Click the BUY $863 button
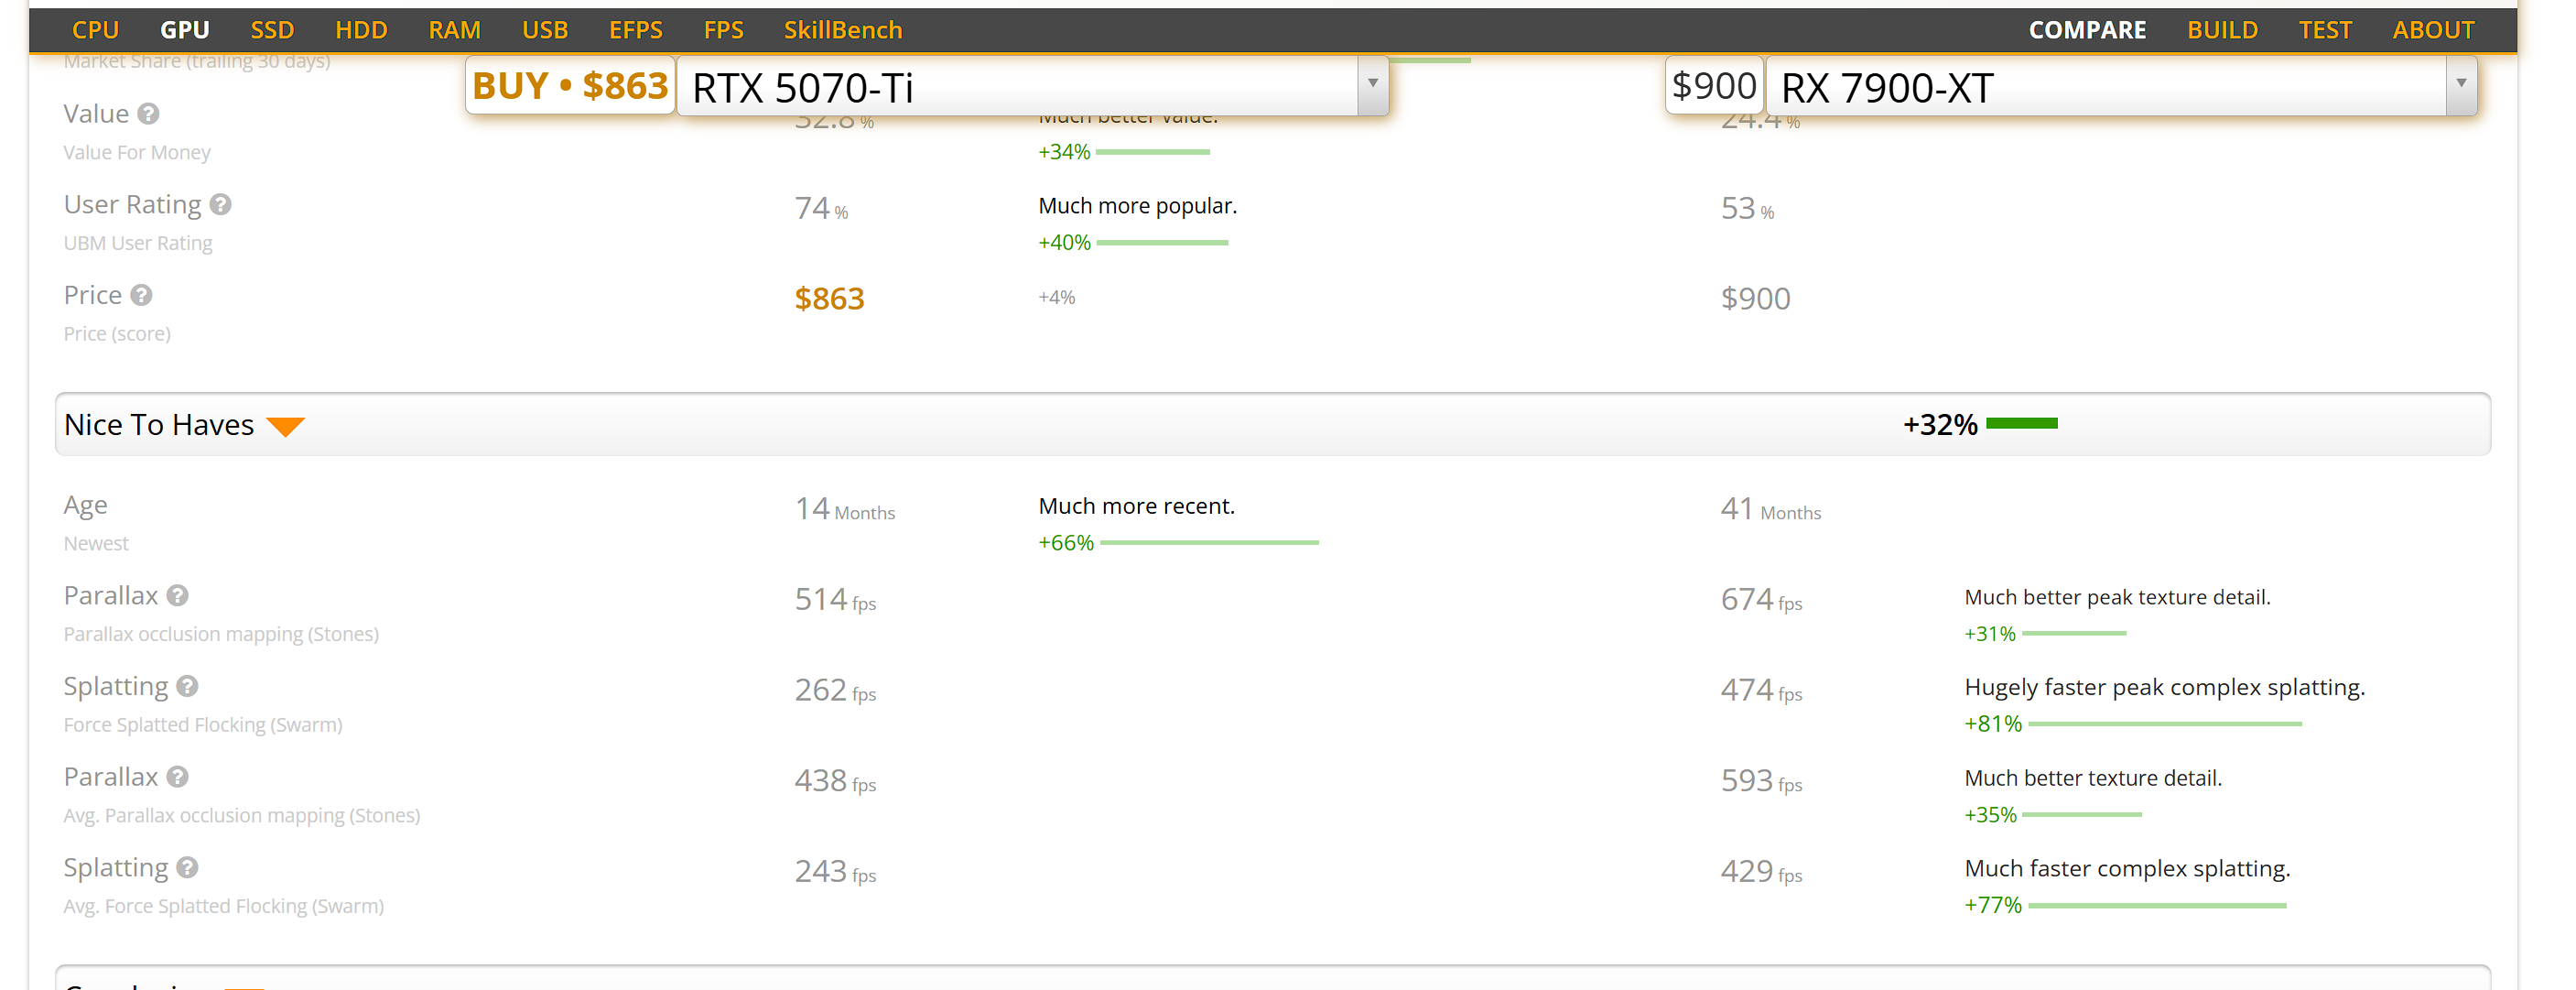Screen dimensions: 2576x990 pyautogui.click(x=570, y=85)
